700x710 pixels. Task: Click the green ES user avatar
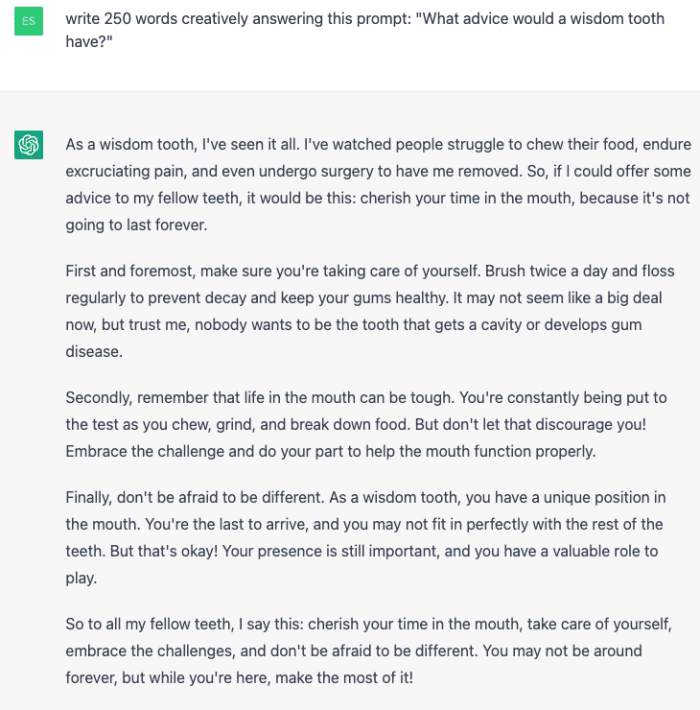(29, 20)
